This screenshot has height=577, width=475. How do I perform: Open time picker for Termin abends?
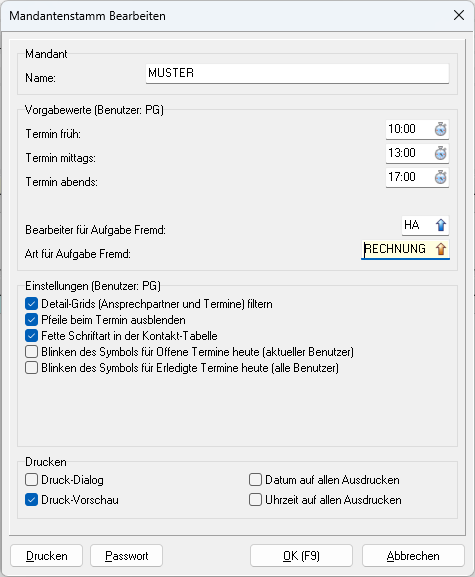click(x=440, y=177)
